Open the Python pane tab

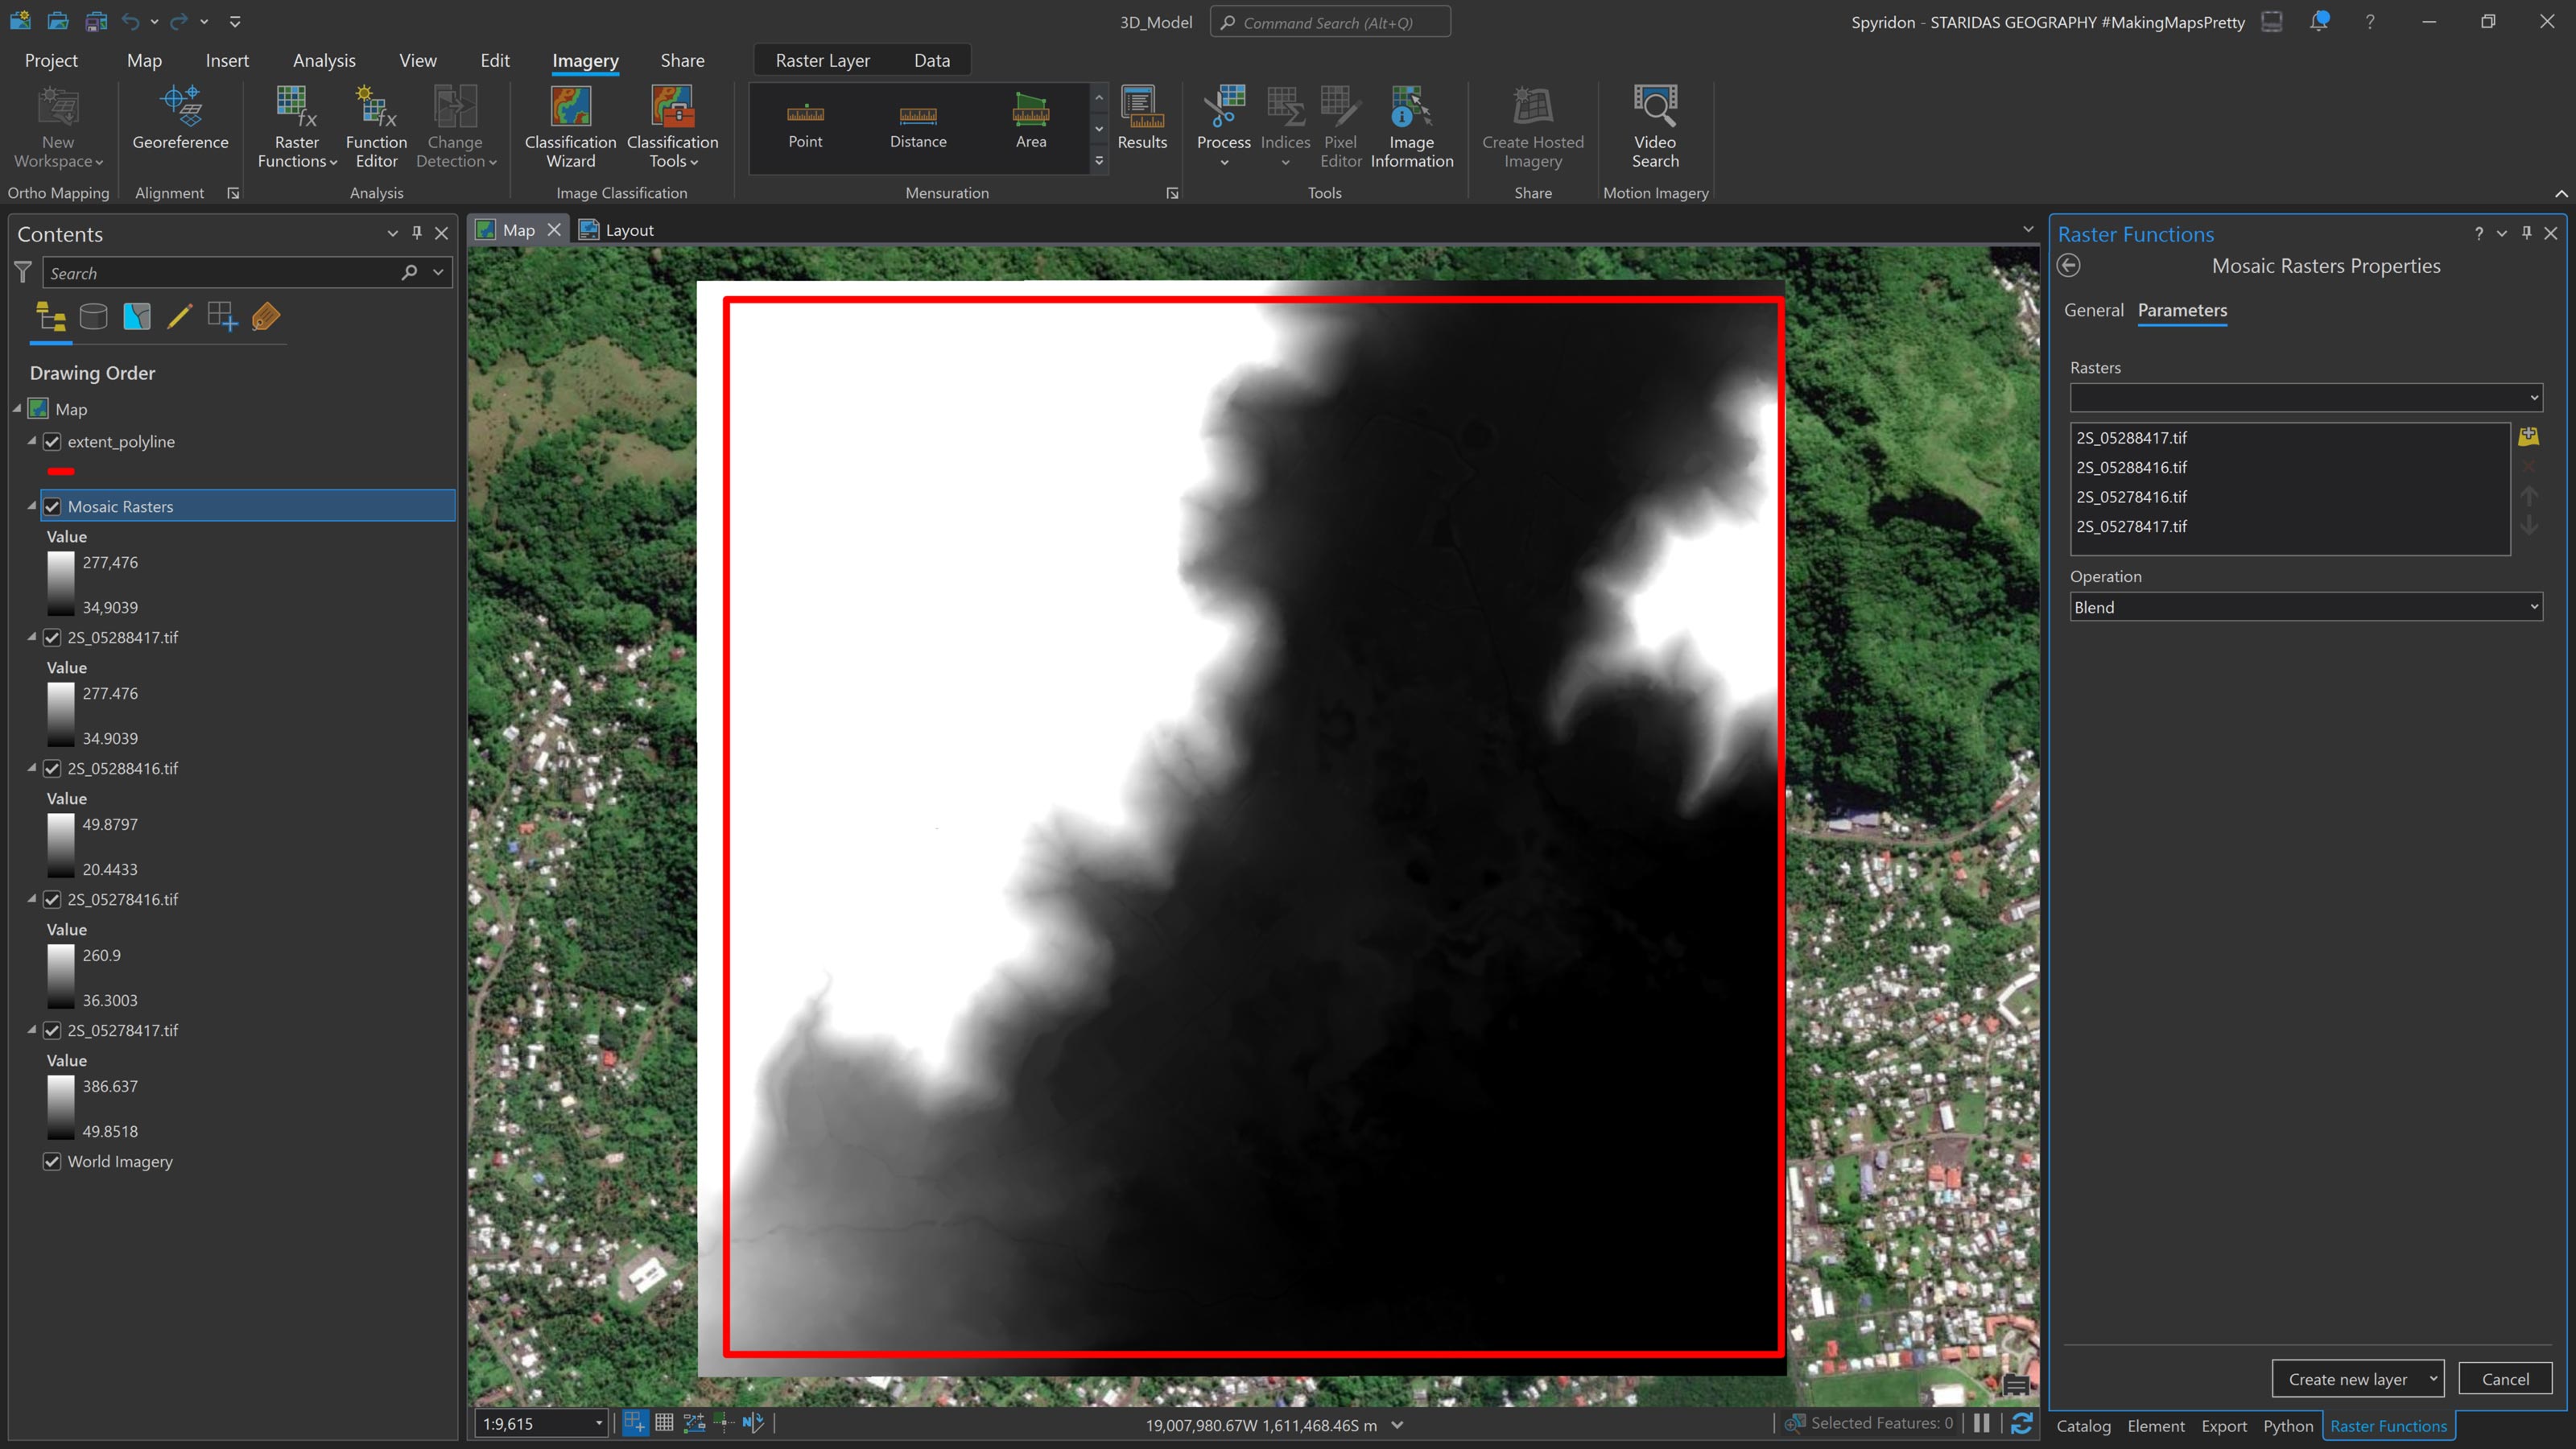(x=2288, y=1426)
